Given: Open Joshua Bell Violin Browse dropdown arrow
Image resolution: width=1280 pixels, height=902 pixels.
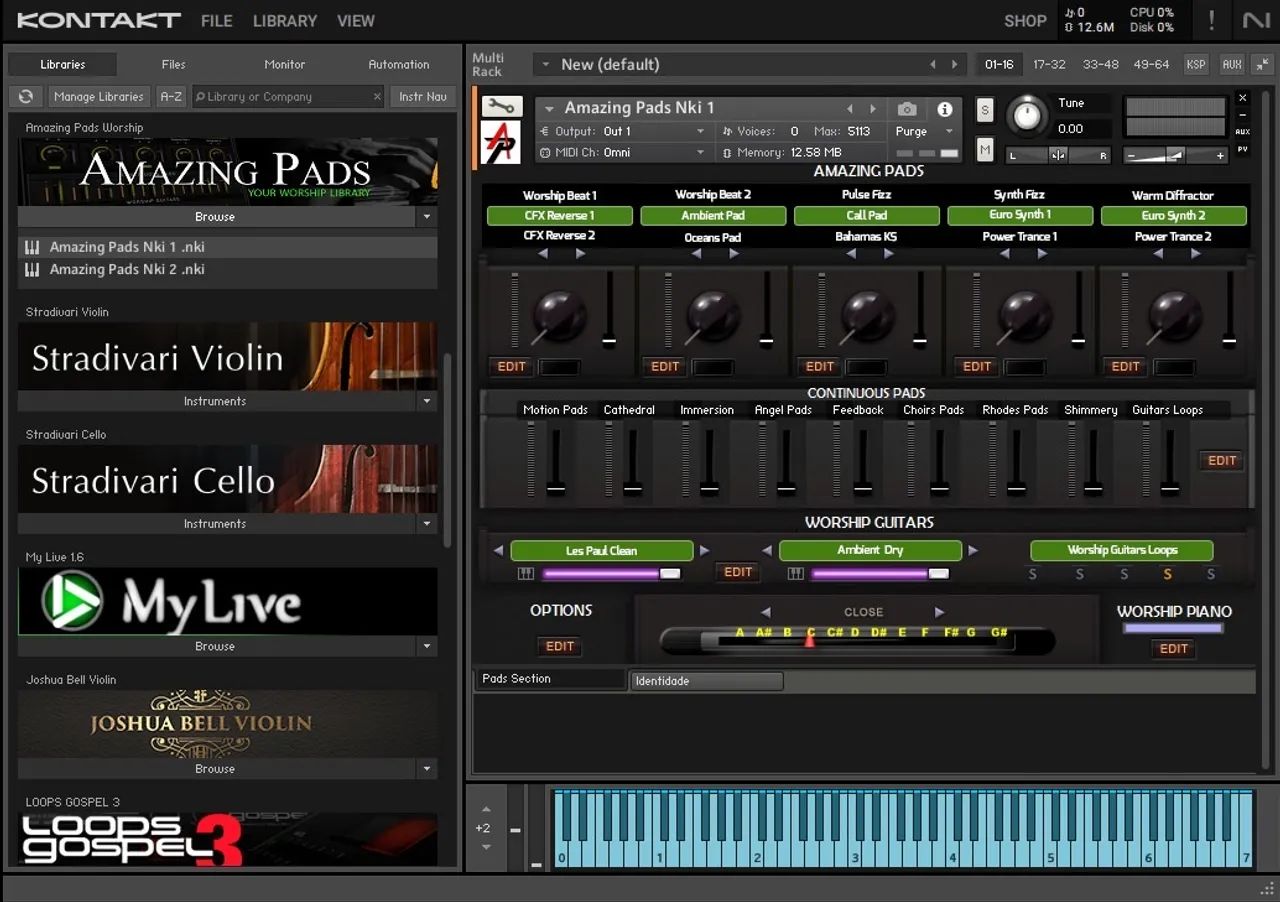Looking at the screenshot, I should coord(427,769).
